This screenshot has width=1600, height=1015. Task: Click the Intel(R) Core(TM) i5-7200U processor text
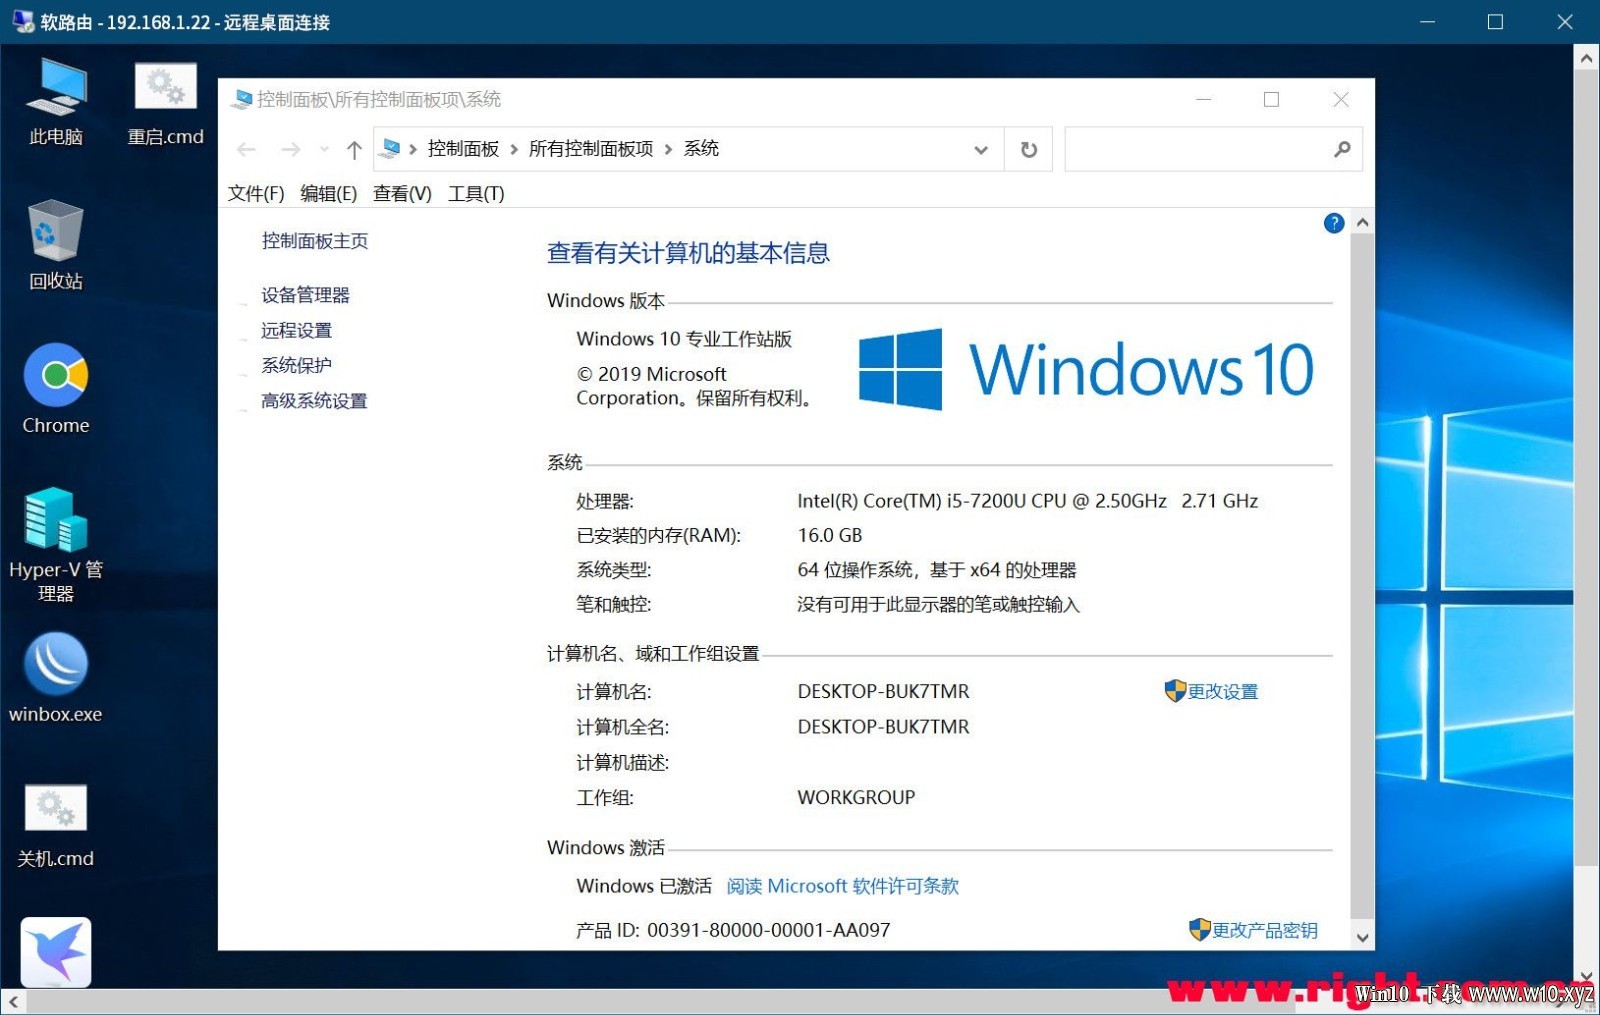click(1027, 501)
